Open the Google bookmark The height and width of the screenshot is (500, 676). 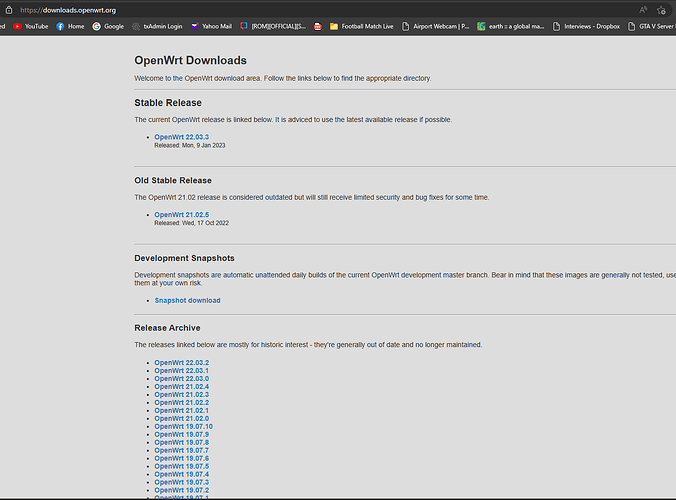[108, 26]
